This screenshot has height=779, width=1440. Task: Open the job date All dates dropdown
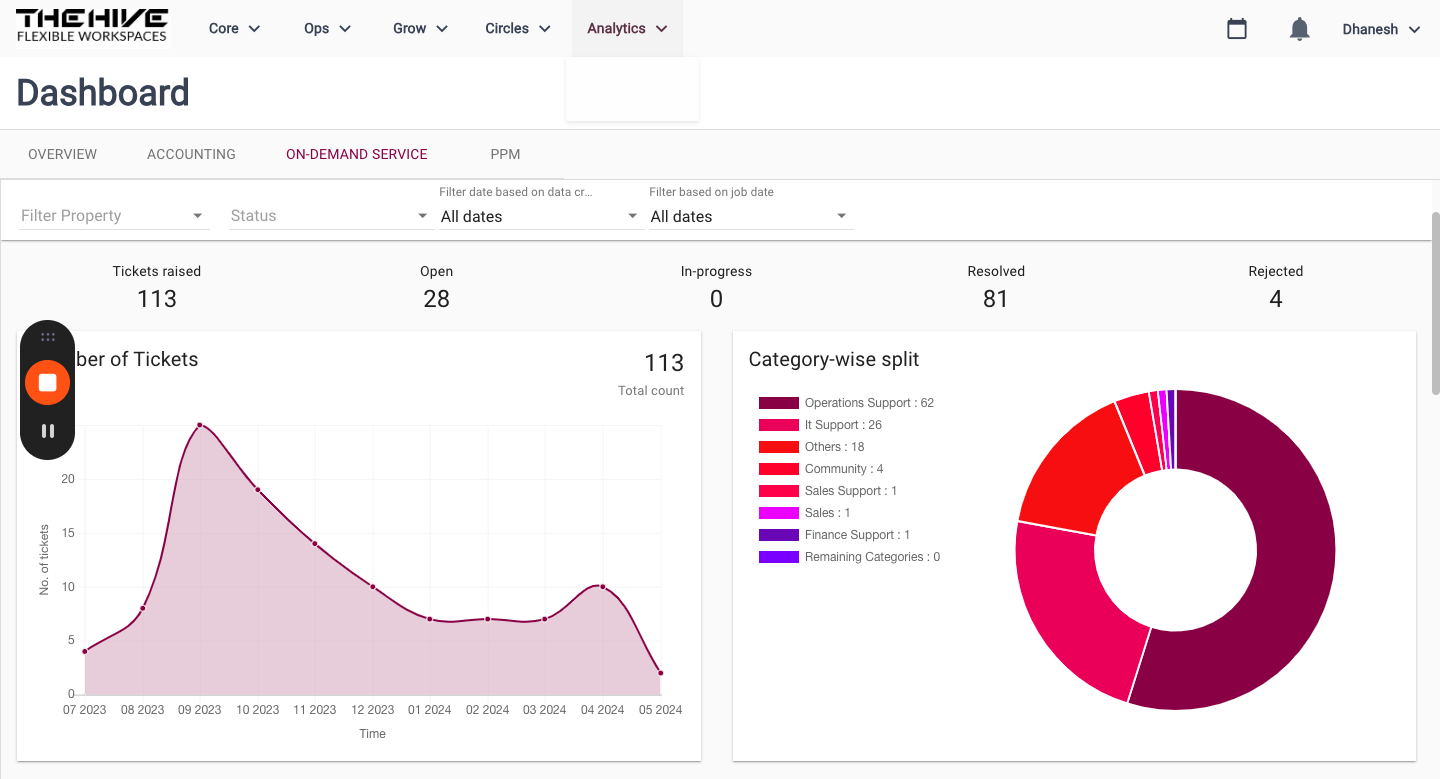[x=751, y=216]
